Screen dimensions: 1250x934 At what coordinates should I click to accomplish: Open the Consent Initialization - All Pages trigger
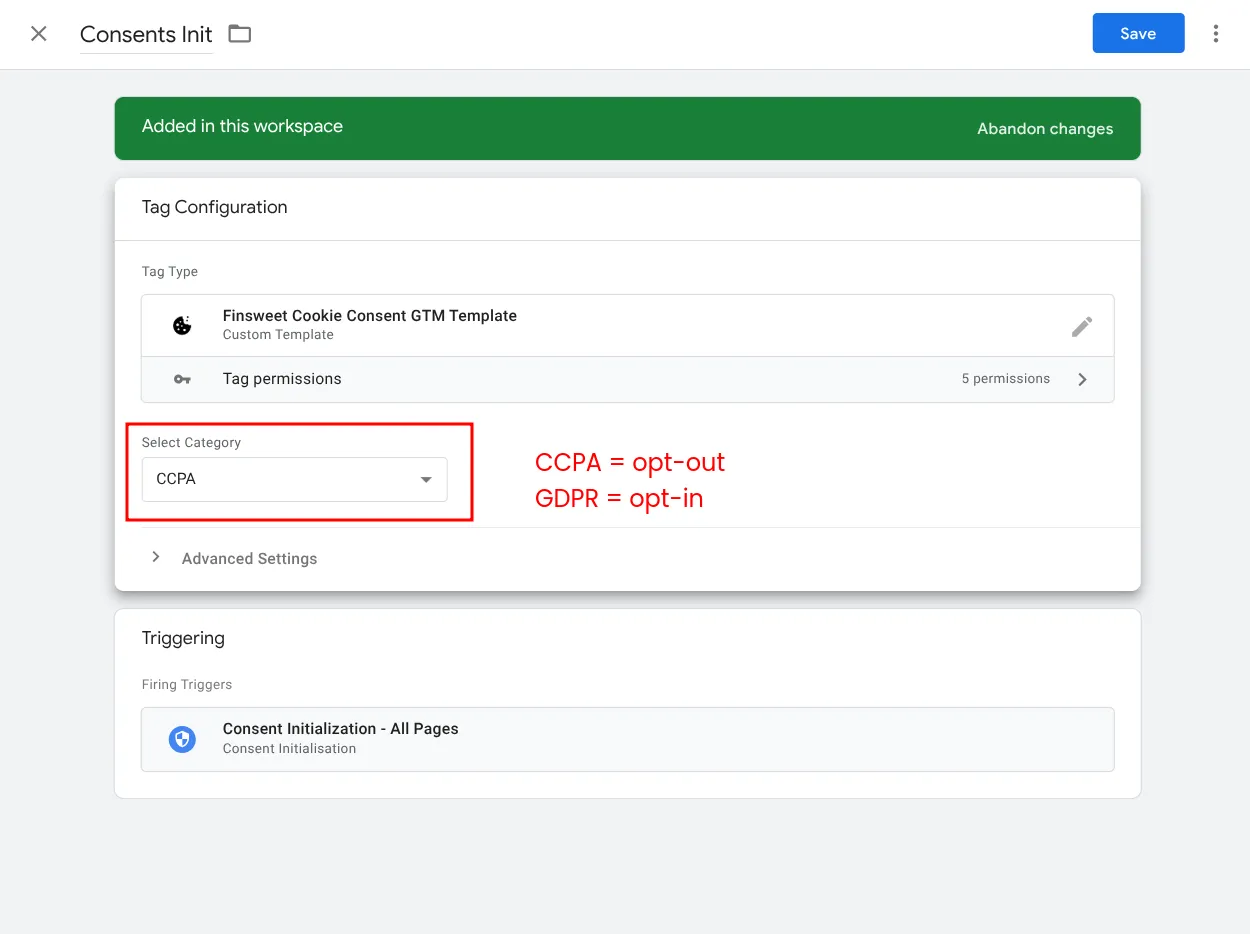coord(628,739)
